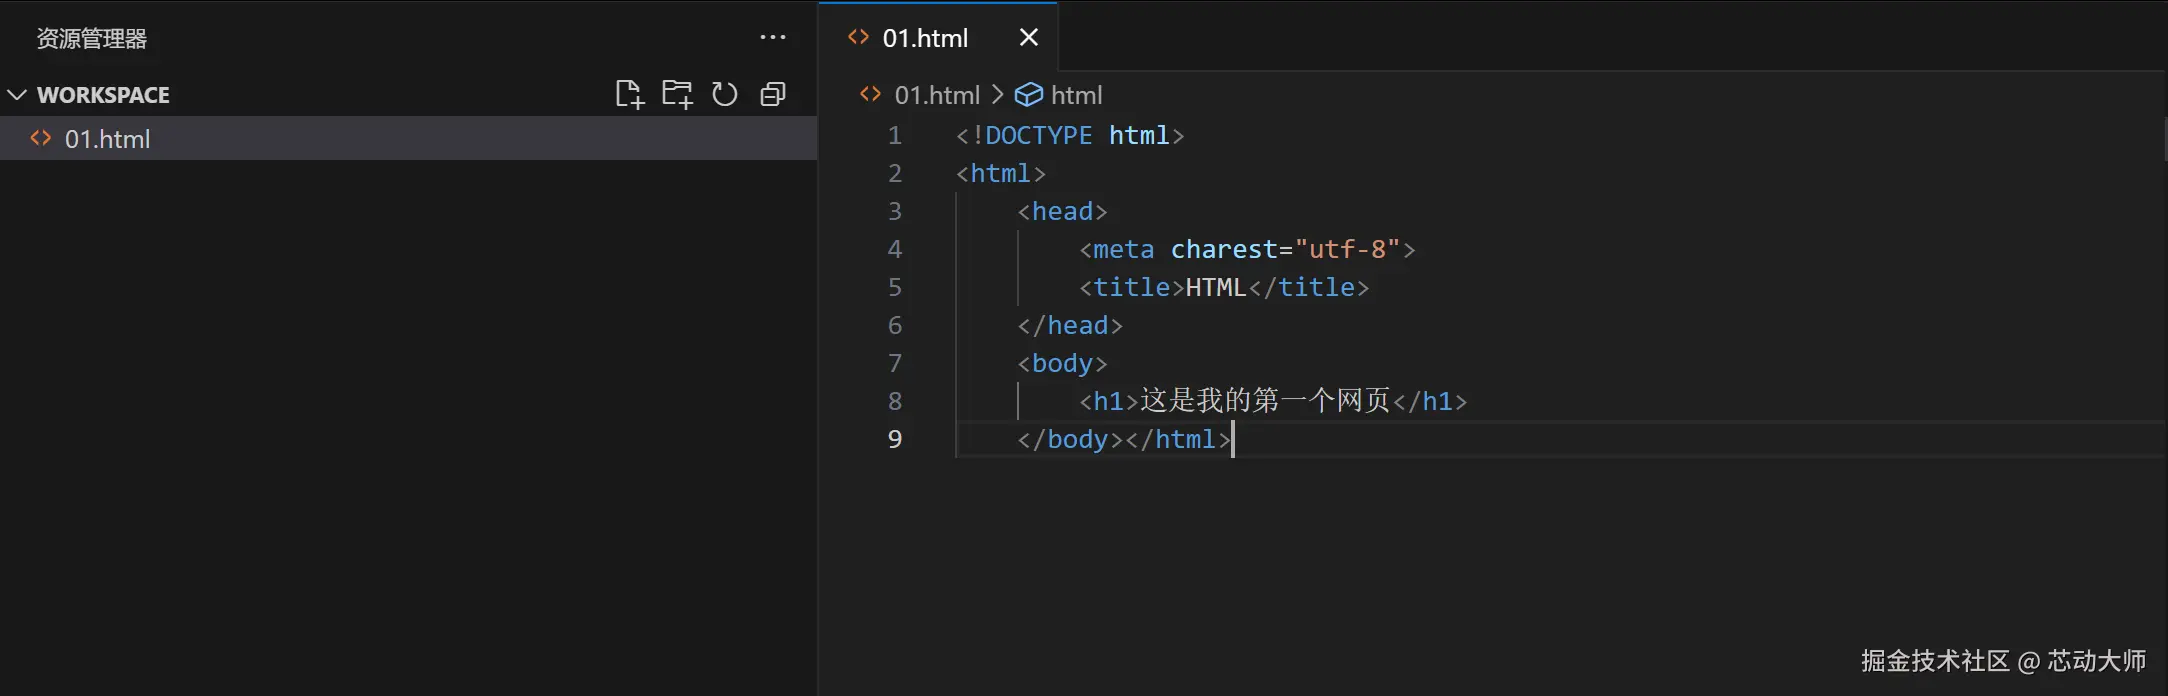Click the html file icon in breadcrumb
Viewport: 2168px width, 696px height.
[x=870, y=94]
